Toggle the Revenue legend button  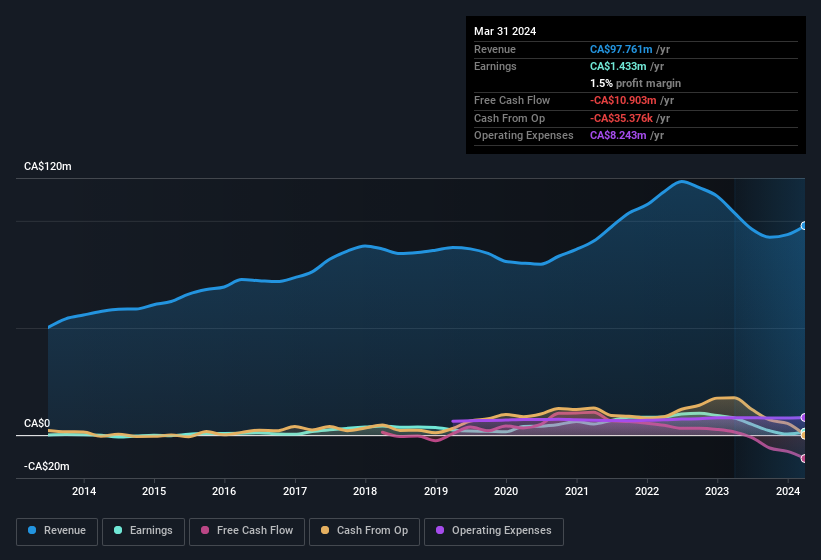pyautogui.click(x=57, y=531)
